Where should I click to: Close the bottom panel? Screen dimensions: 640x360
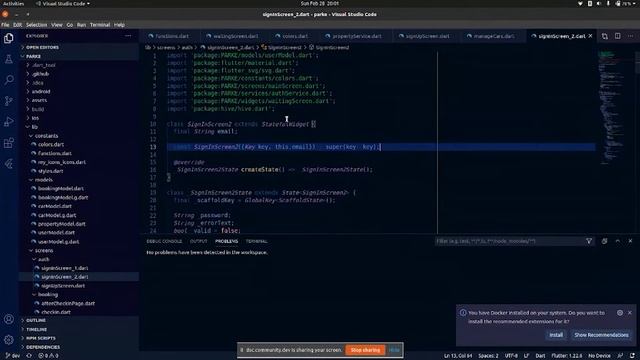coord(630,241)
